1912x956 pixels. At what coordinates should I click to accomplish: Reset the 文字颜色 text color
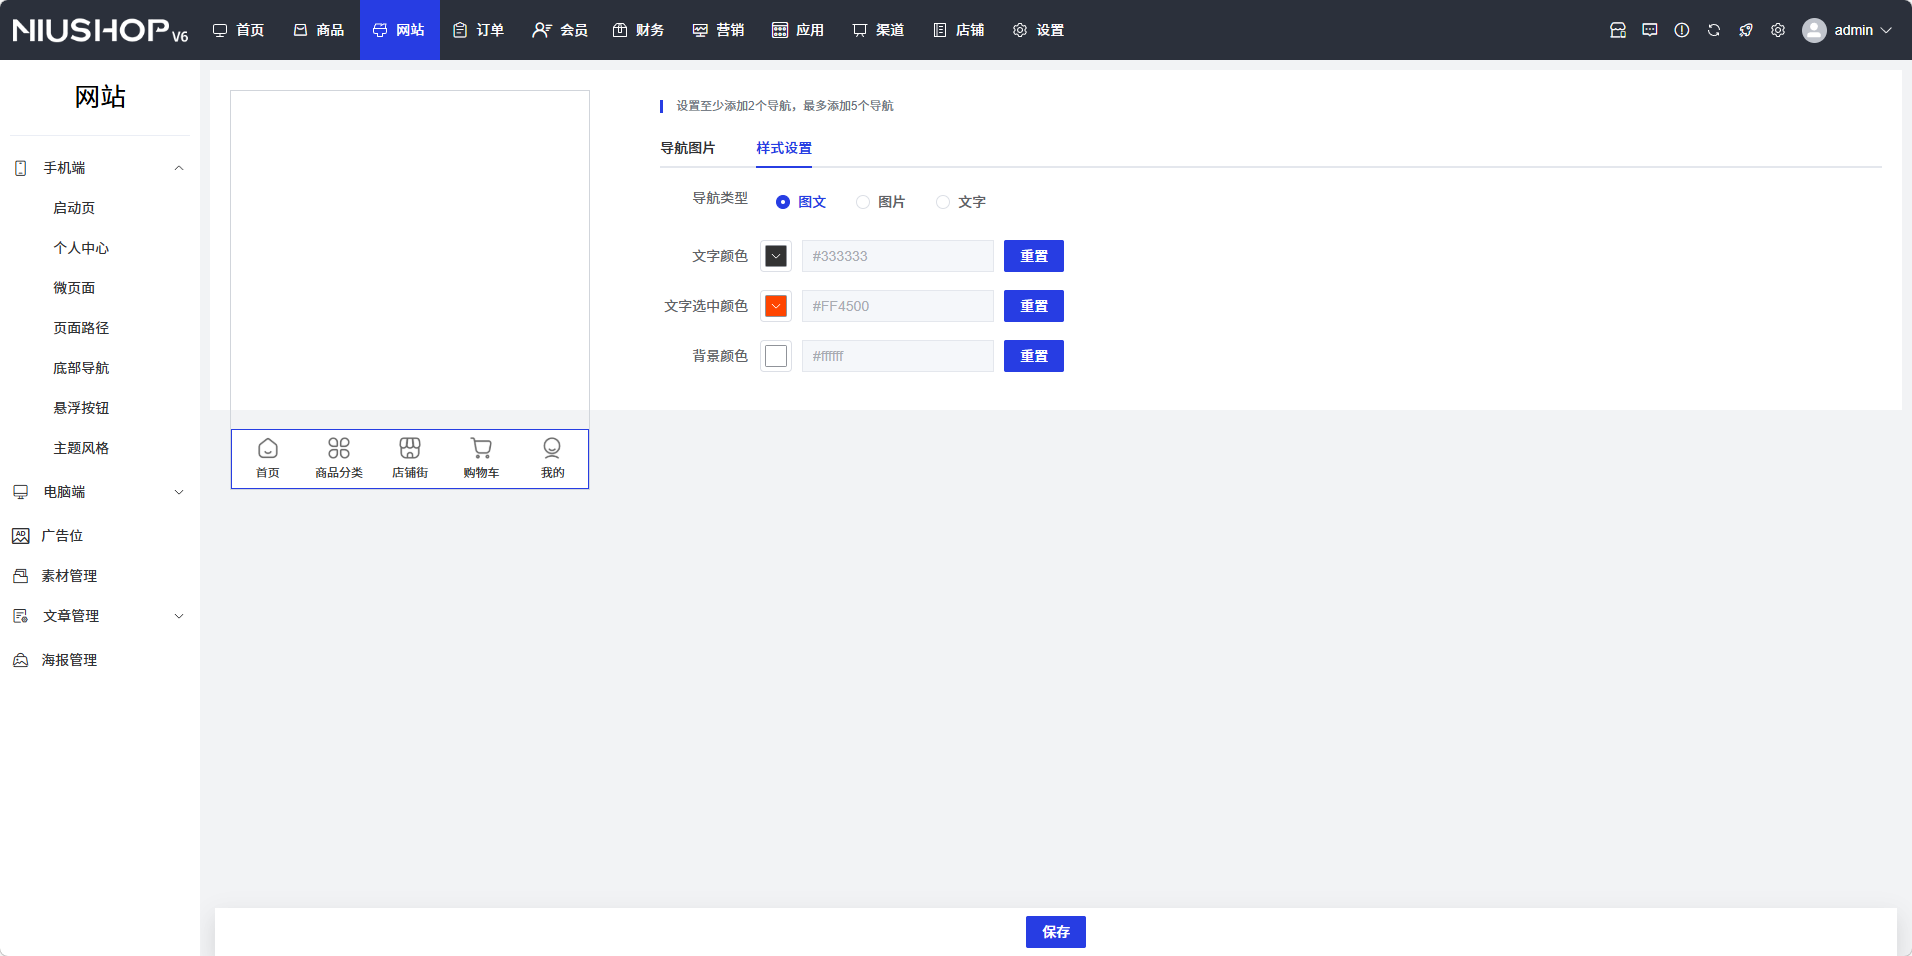[x=1033, y=256]
